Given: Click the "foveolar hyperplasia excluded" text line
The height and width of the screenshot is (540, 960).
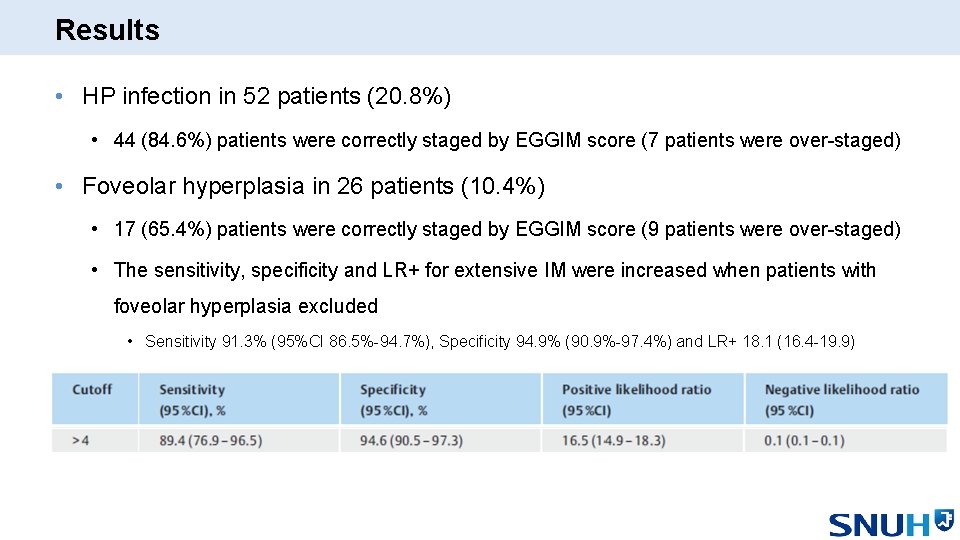Looking at the screenshot, I should pyautogui.click(x=246, y=306).
